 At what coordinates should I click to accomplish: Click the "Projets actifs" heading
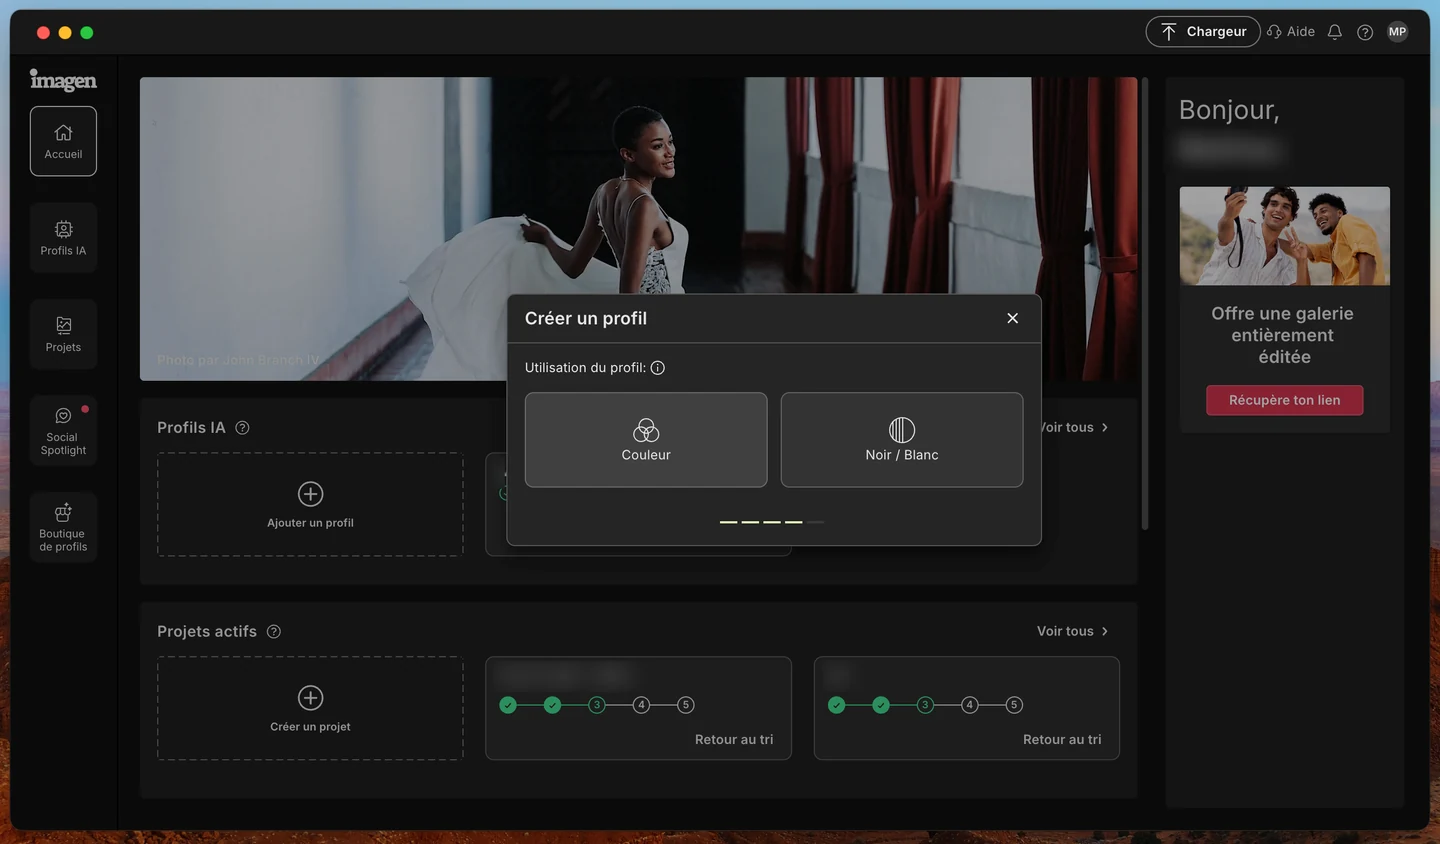207,632
